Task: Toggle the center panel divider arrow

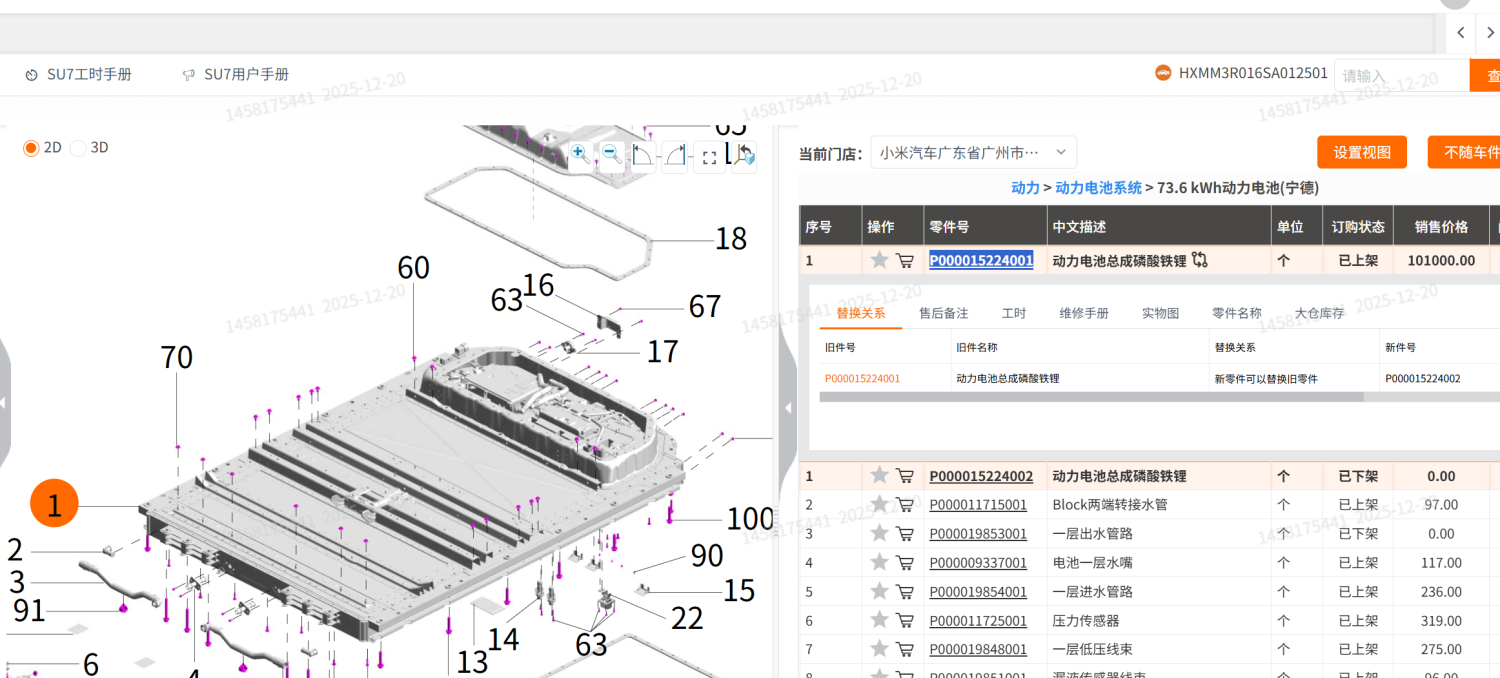Action: click(x=788, y=408)
